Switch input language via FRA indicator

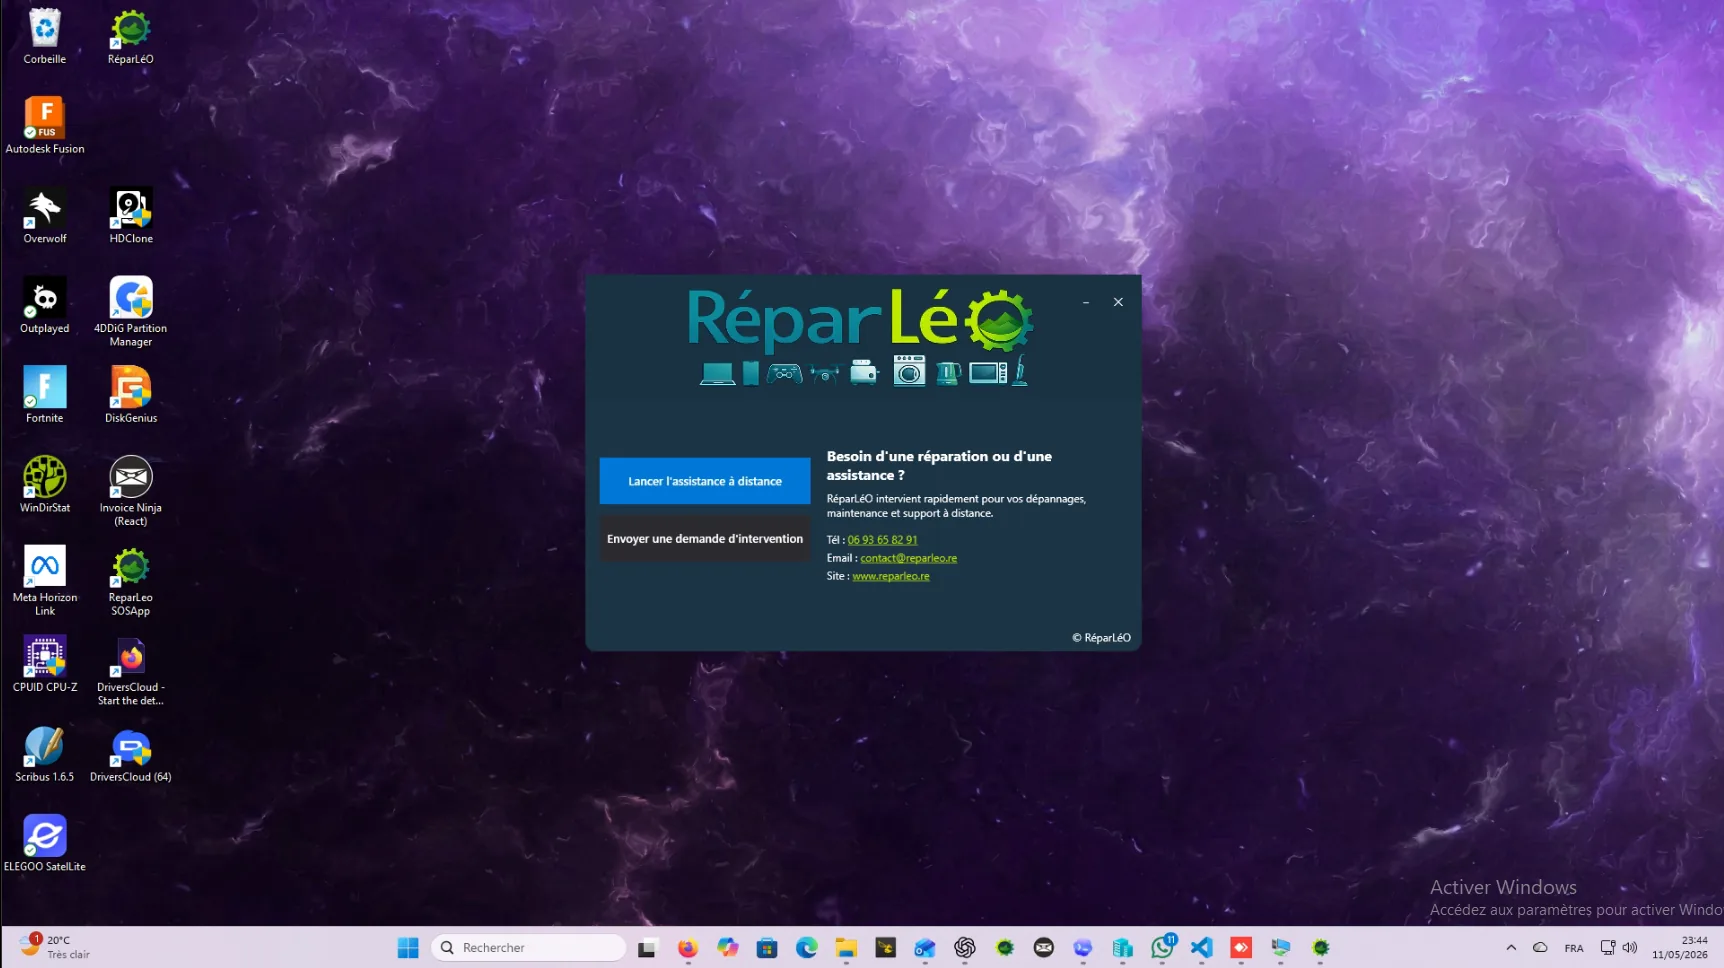pos(1574,948)
